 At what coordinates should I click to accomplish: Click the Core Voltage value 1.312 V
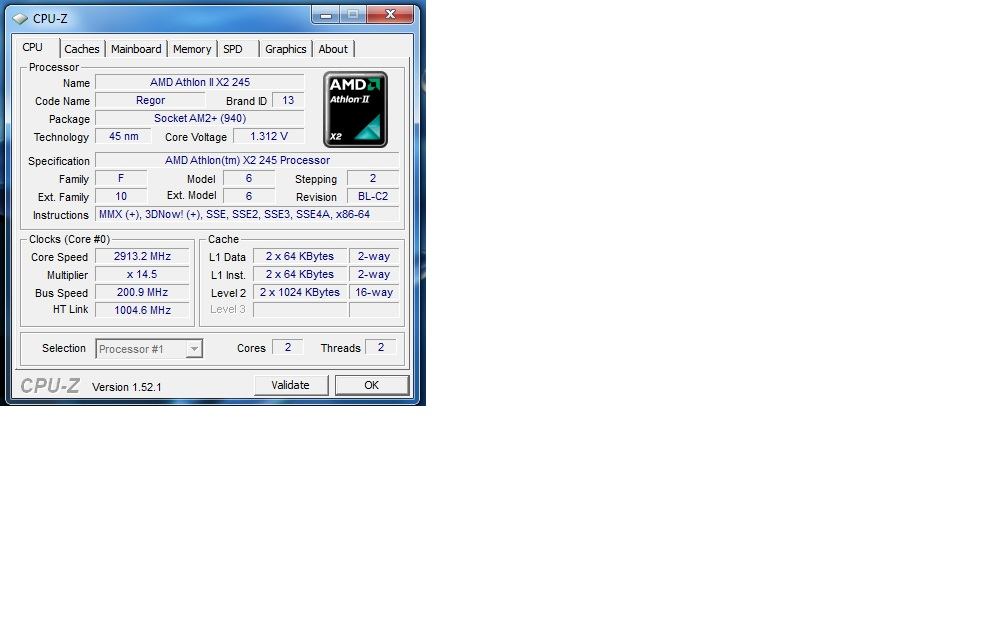pos(269,136)
